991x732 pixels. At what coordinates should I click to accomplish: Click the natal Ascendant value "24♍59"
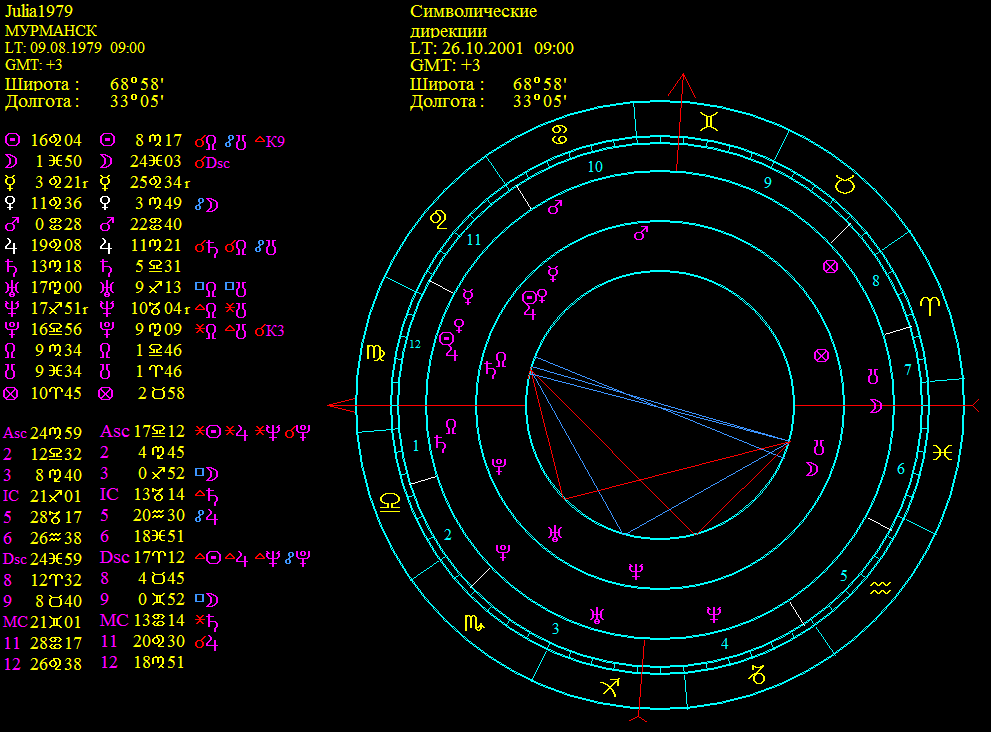pyautogui.click(x=56, y=433)
